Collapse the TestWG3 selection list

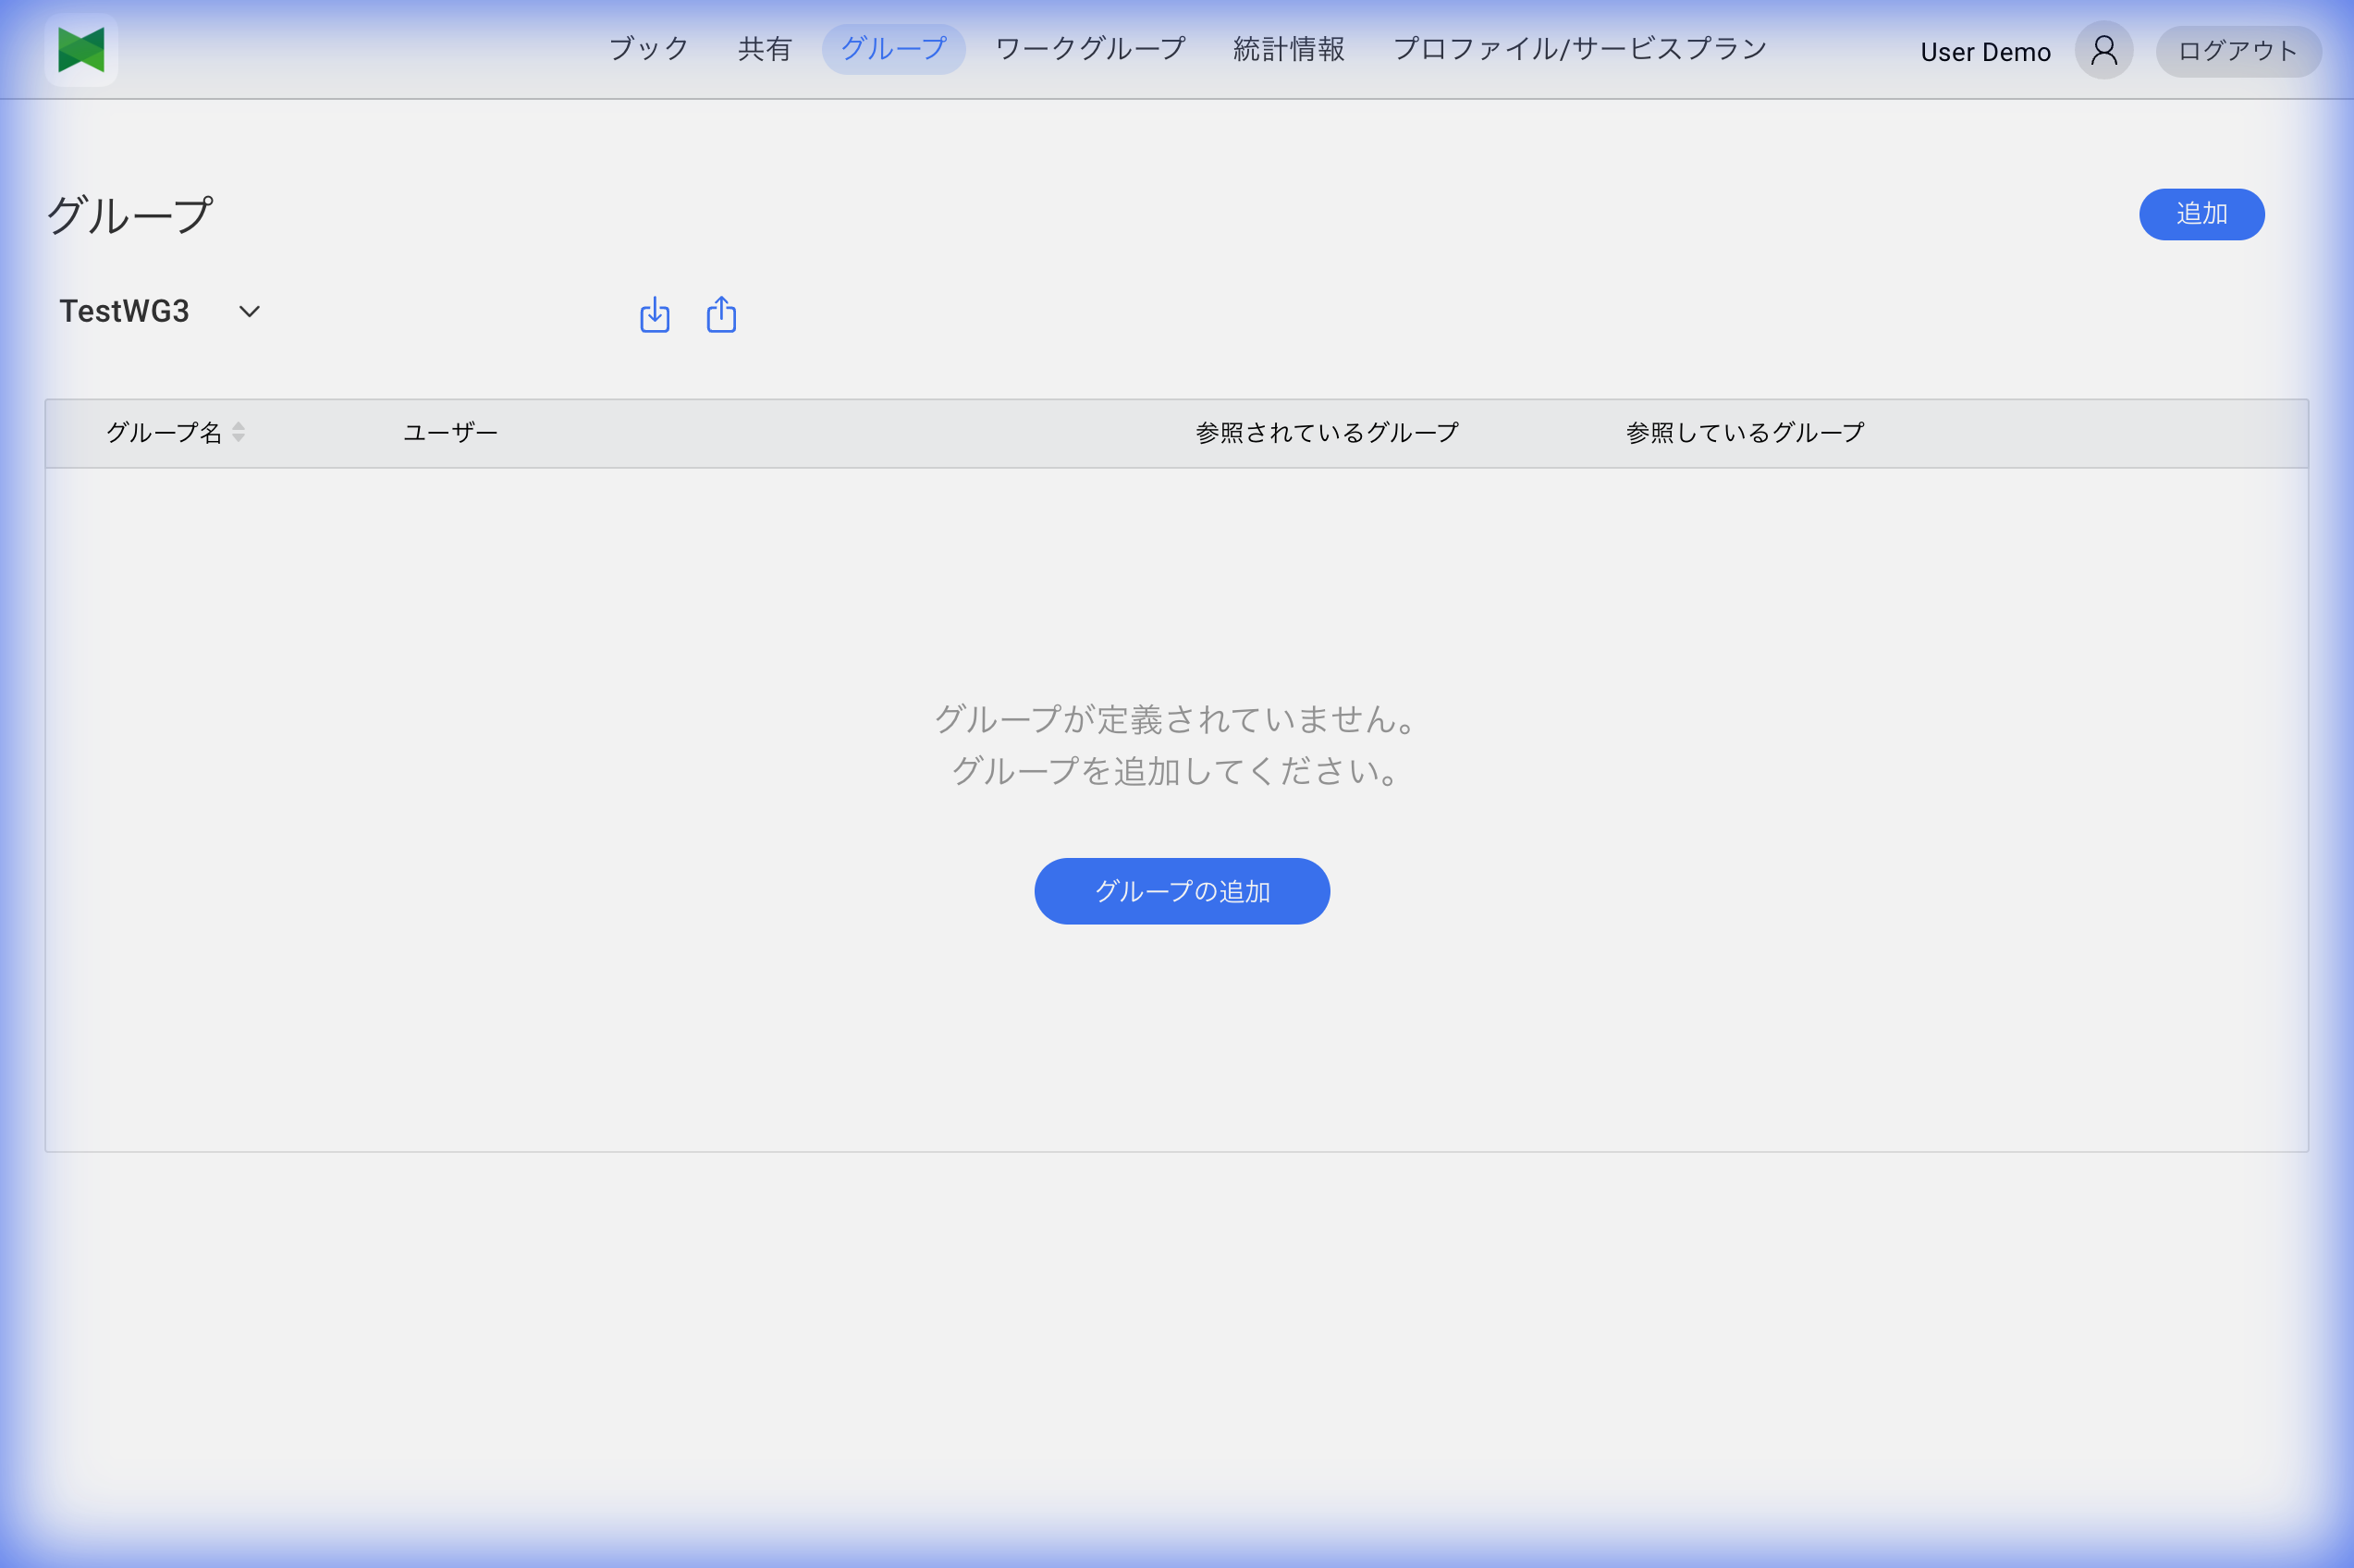pyautogui.click(x=248, y=312)
